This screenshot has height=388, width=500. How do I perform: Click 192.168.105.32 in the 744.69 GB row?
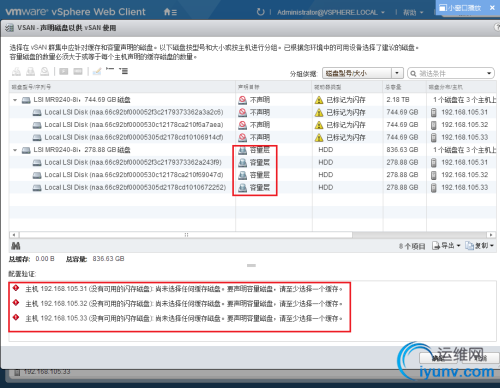point(465,125)
